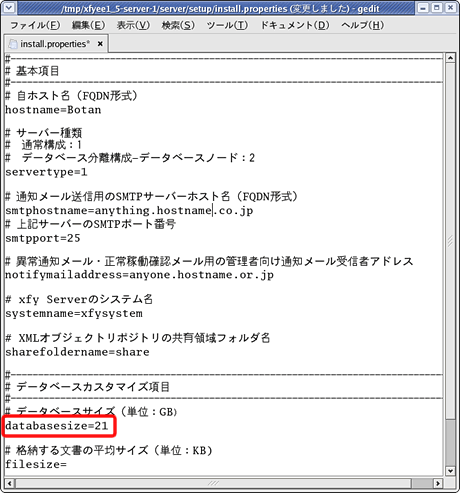The image size is (460, 493).
Task: Open window menu icon in title bar corner
Action: [9, 8]
